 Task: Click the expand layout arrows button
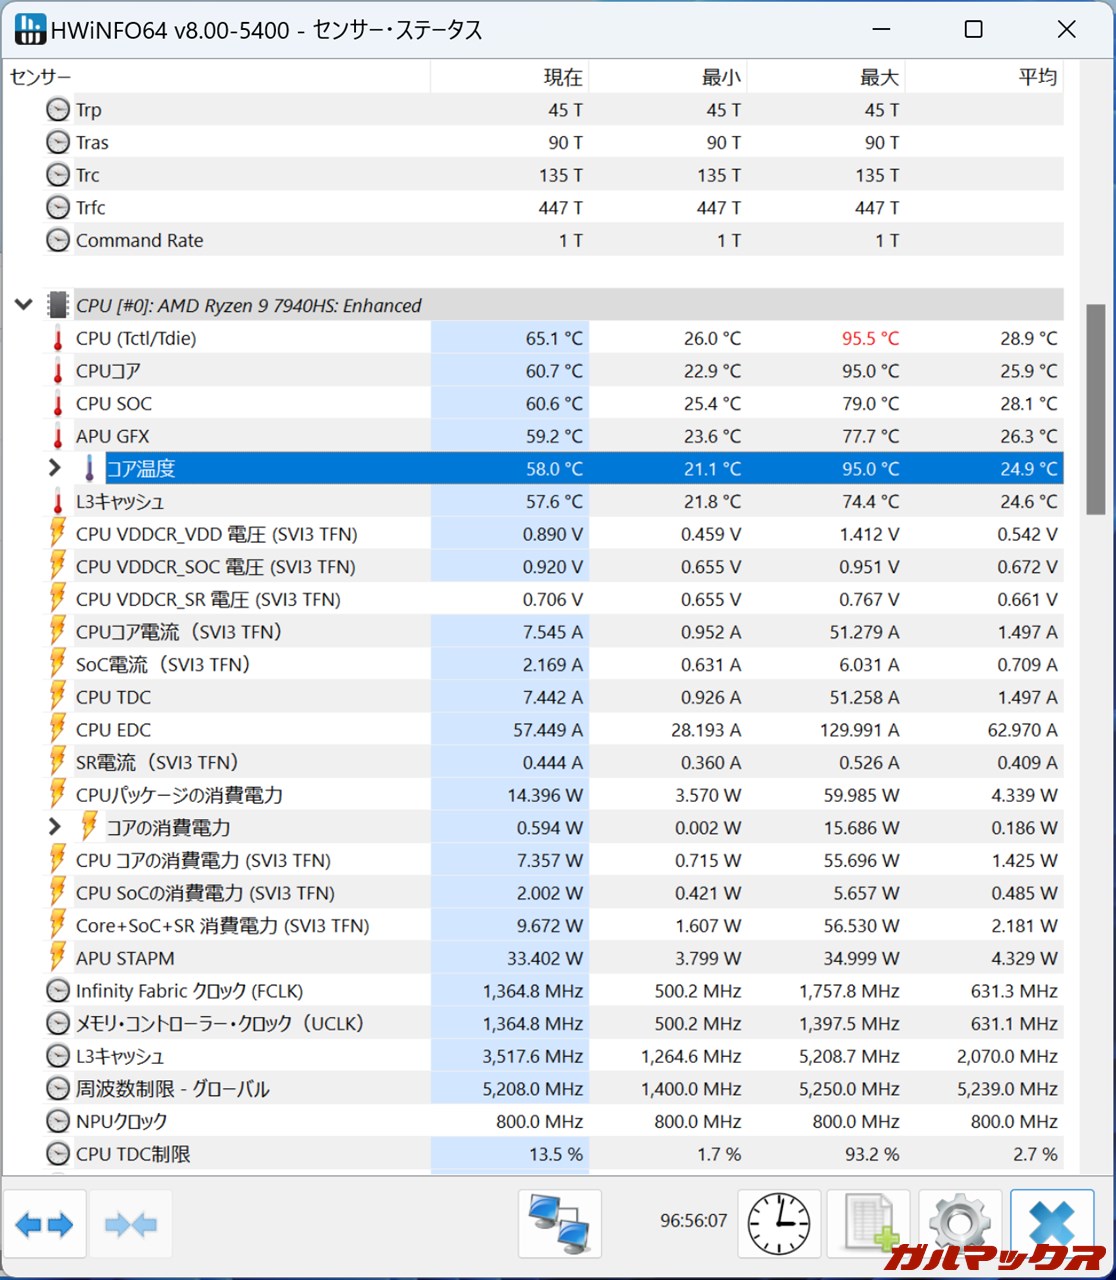(45, 1224)
